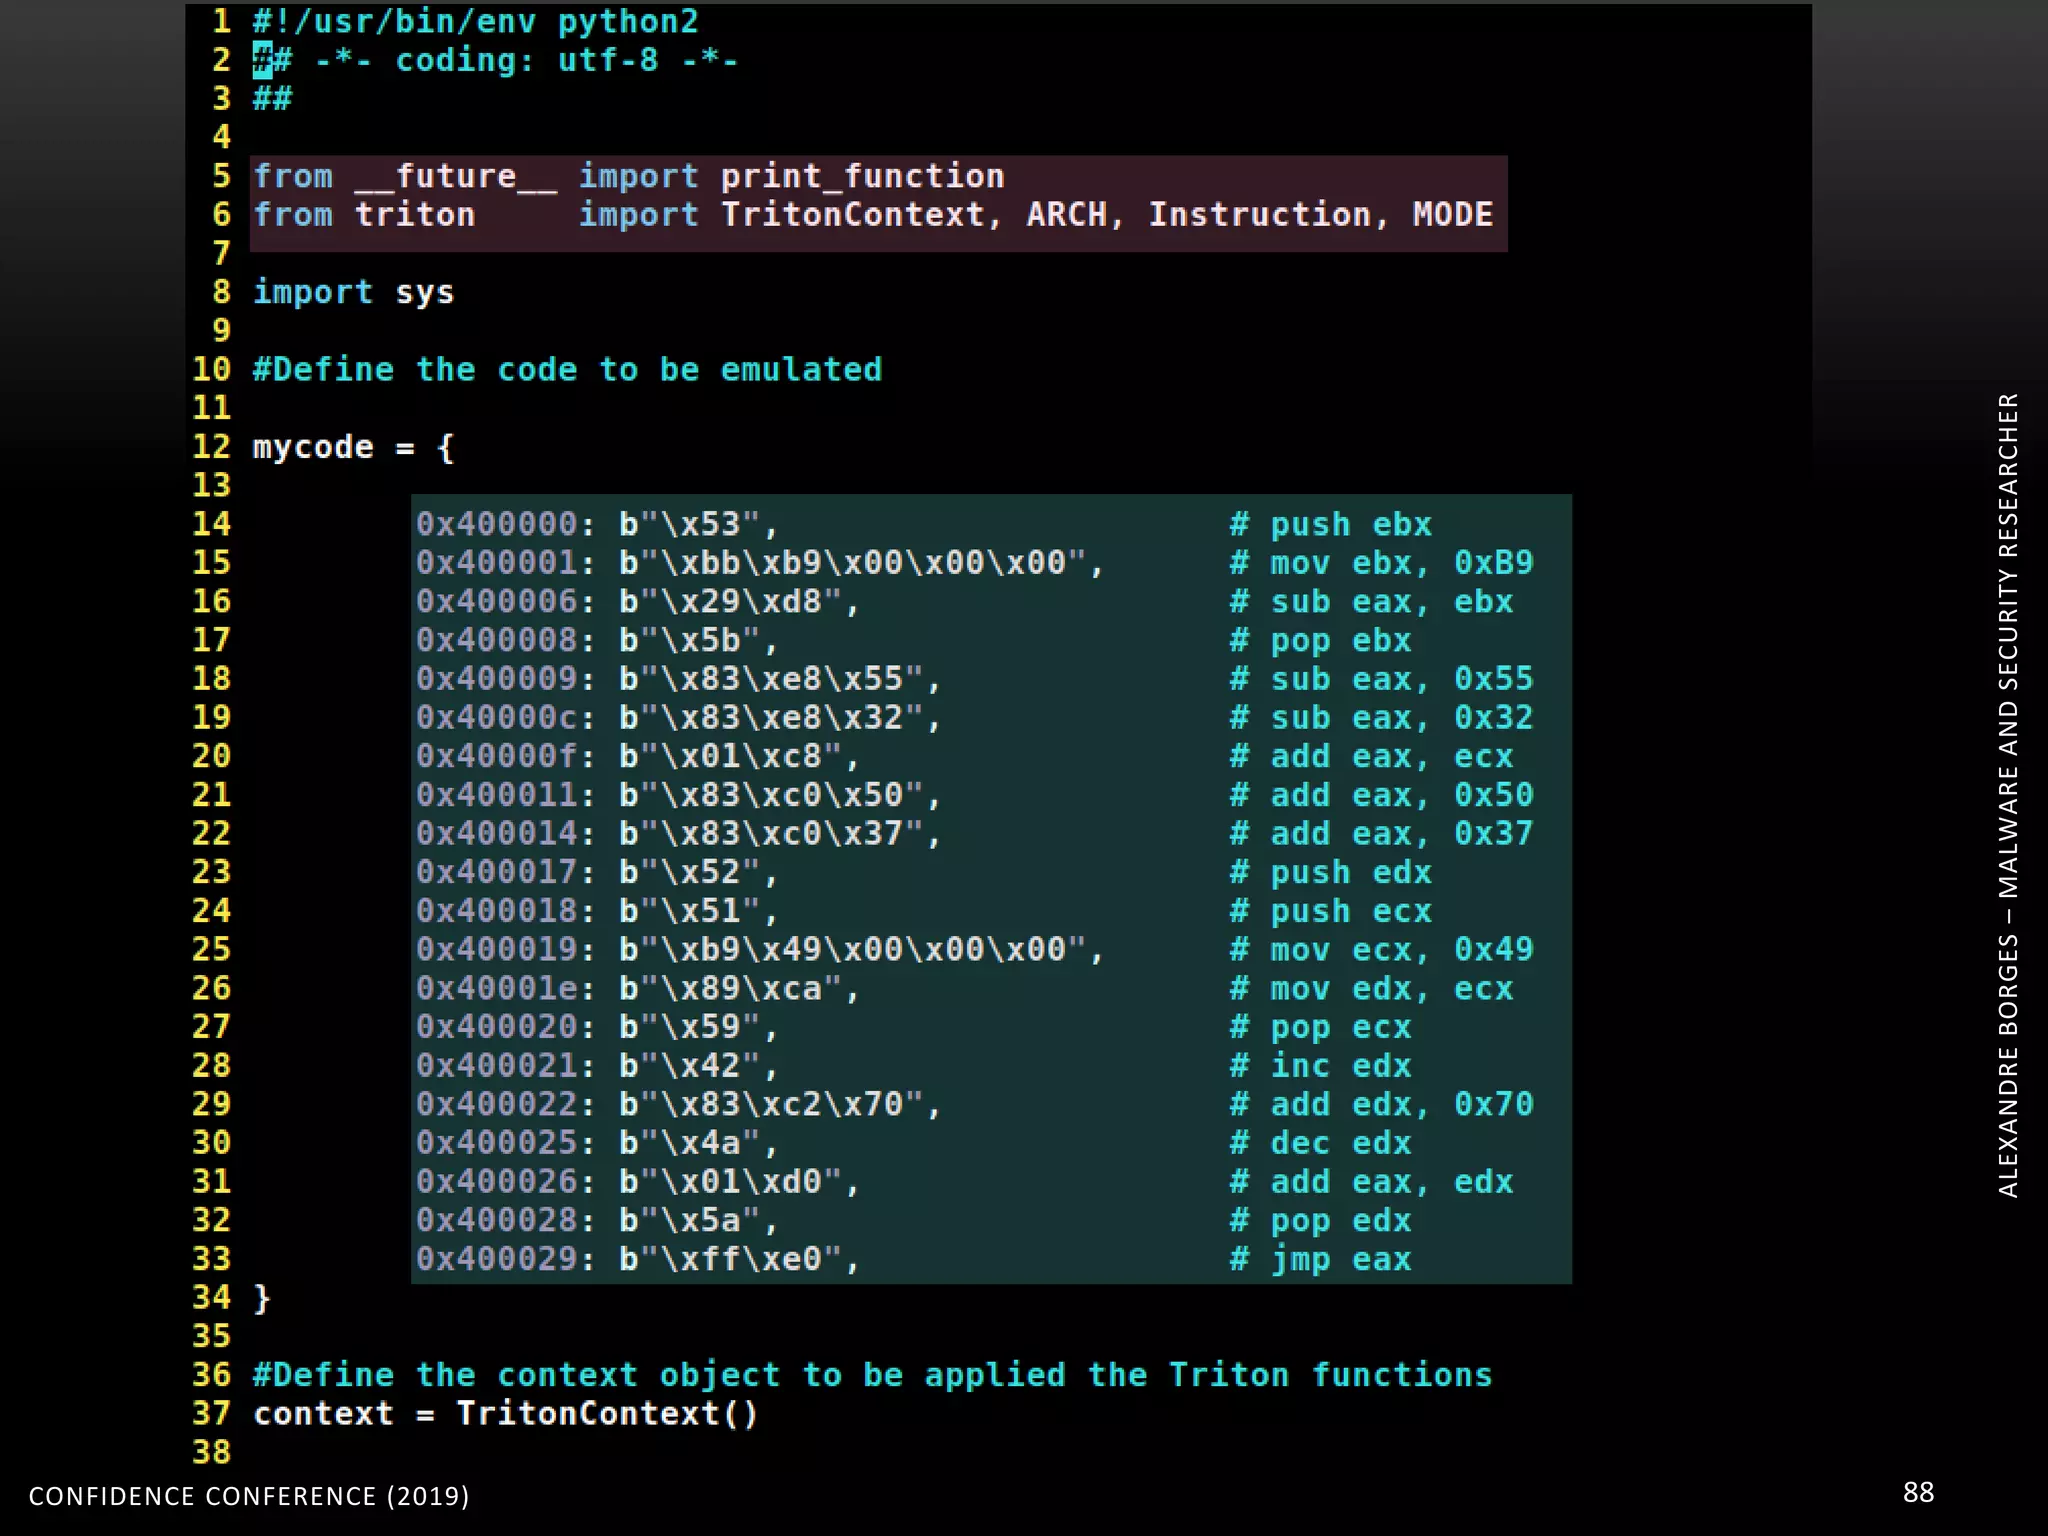Screen dimensions: 2048x1536
Task: Click 'MODE' at the end of line 6
Action: [x=1452, y=215]
